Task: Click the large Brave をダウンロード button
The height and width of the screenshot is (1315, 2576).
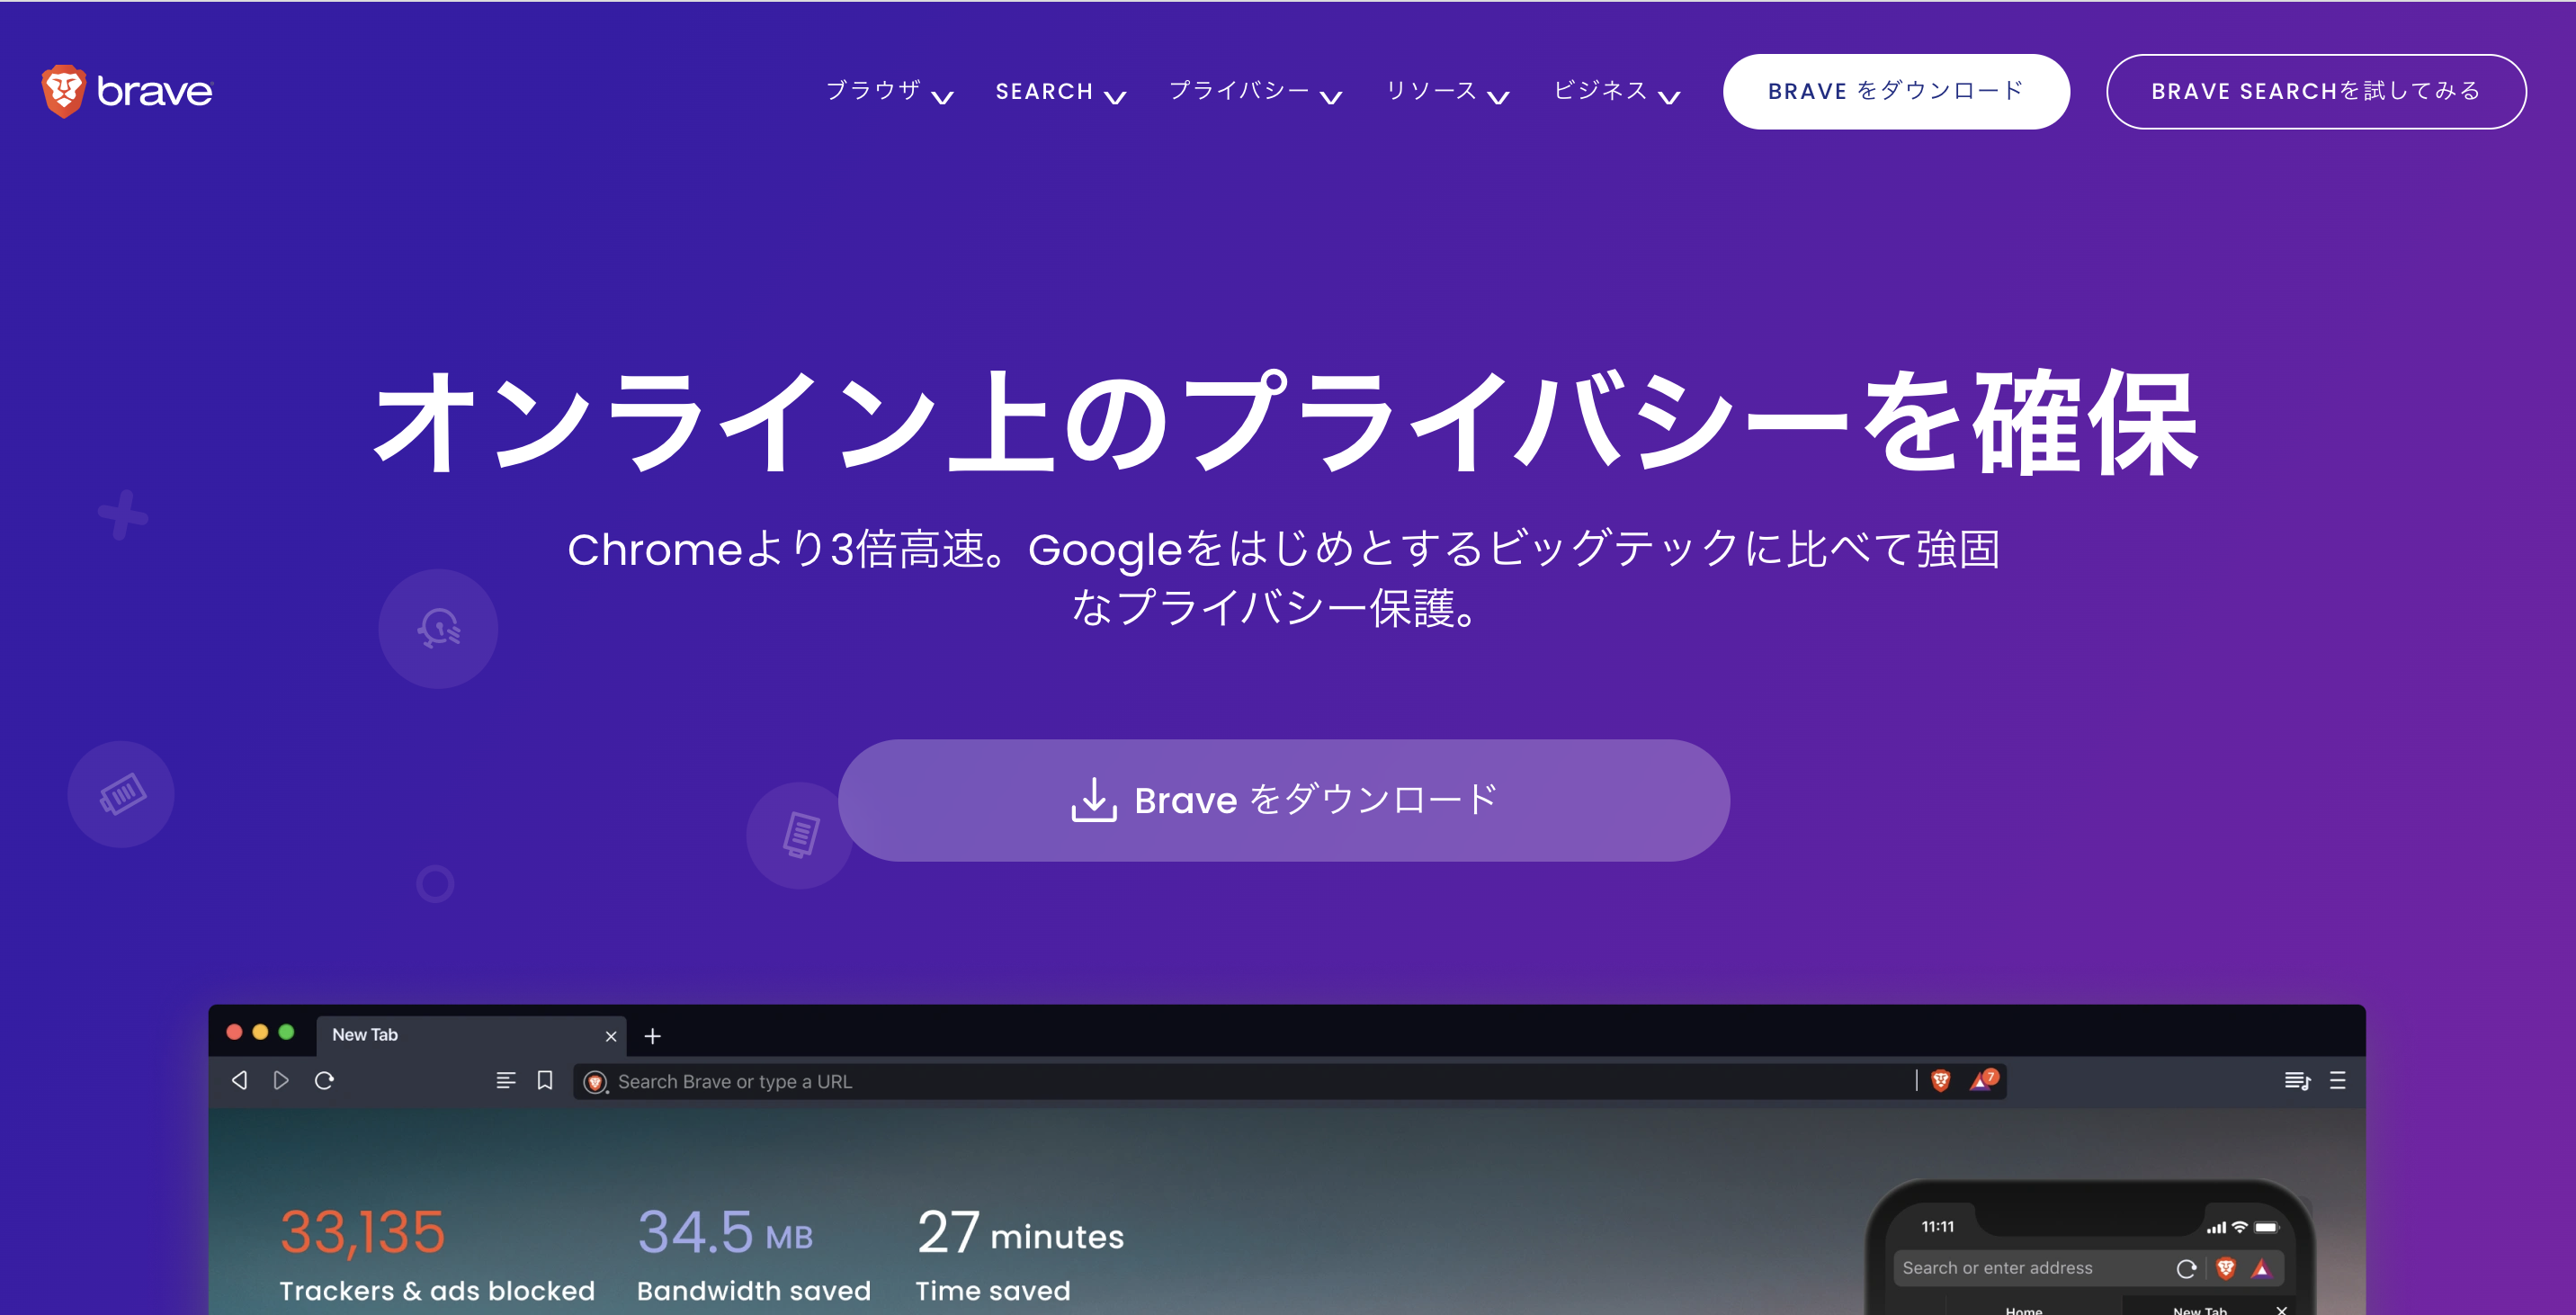Action: coord(1284,800)
